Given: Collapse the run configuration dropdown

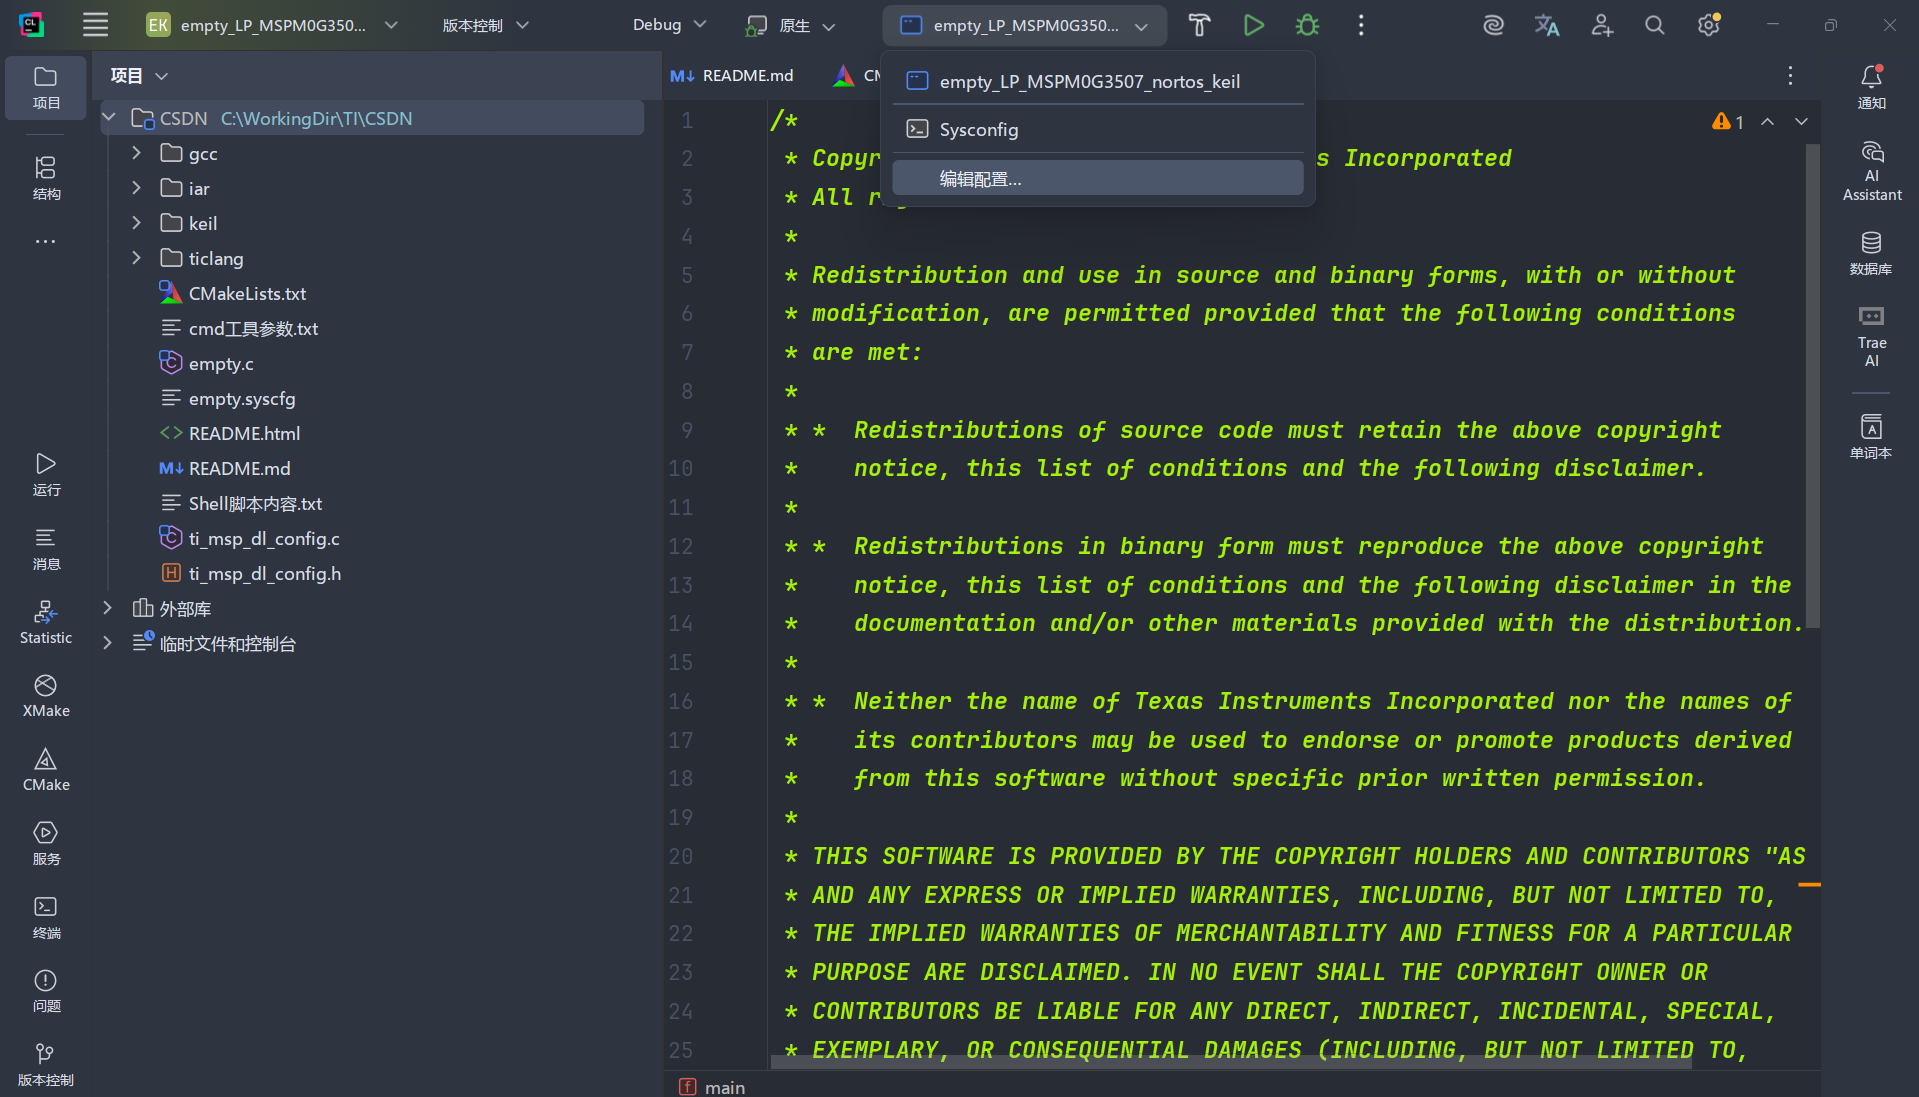Looking at the screenshot, I should click(1024, 25).
